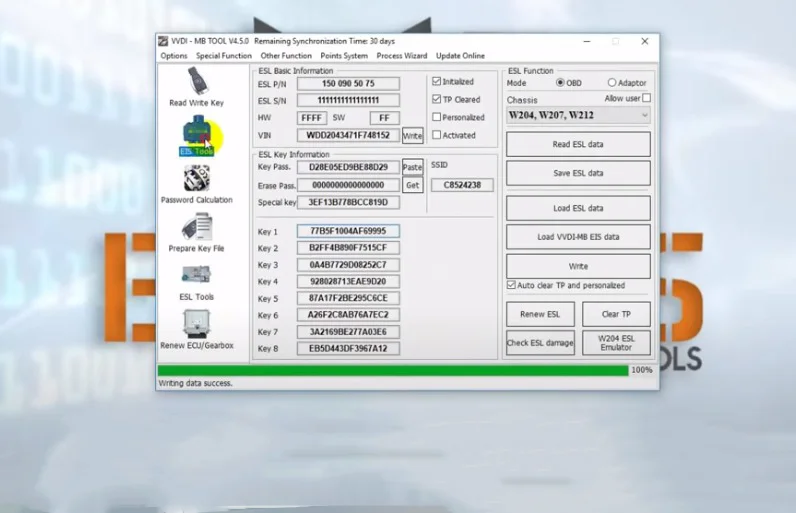Click the ESL P/N field
The image size is (796, 513).
[348, 84]
